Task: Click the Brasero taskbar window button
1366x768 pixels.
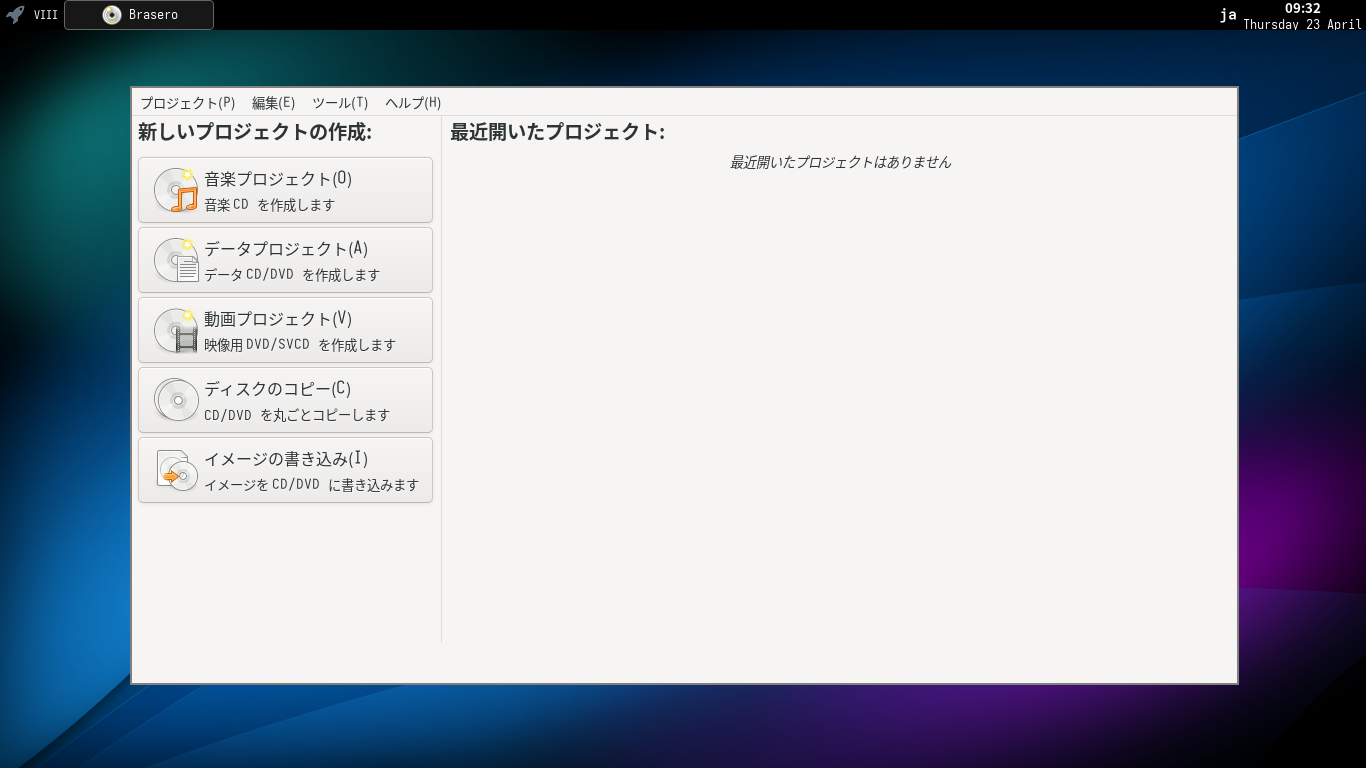Action: (x=139, y=15)
